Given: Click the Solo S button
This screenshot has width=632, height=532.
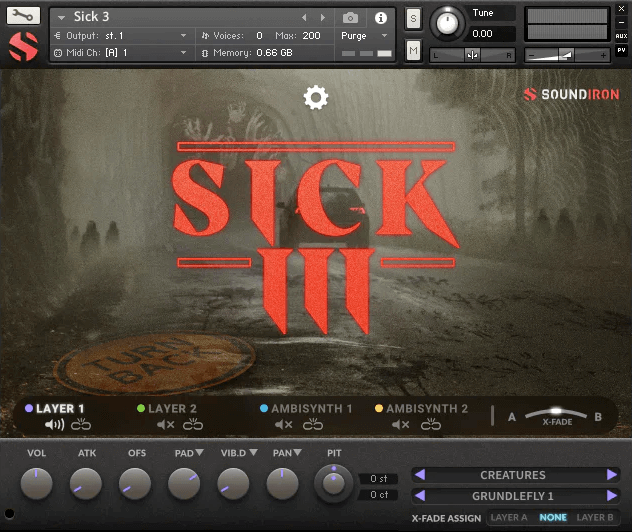Looking at the screenshot, I should [413, 19].
